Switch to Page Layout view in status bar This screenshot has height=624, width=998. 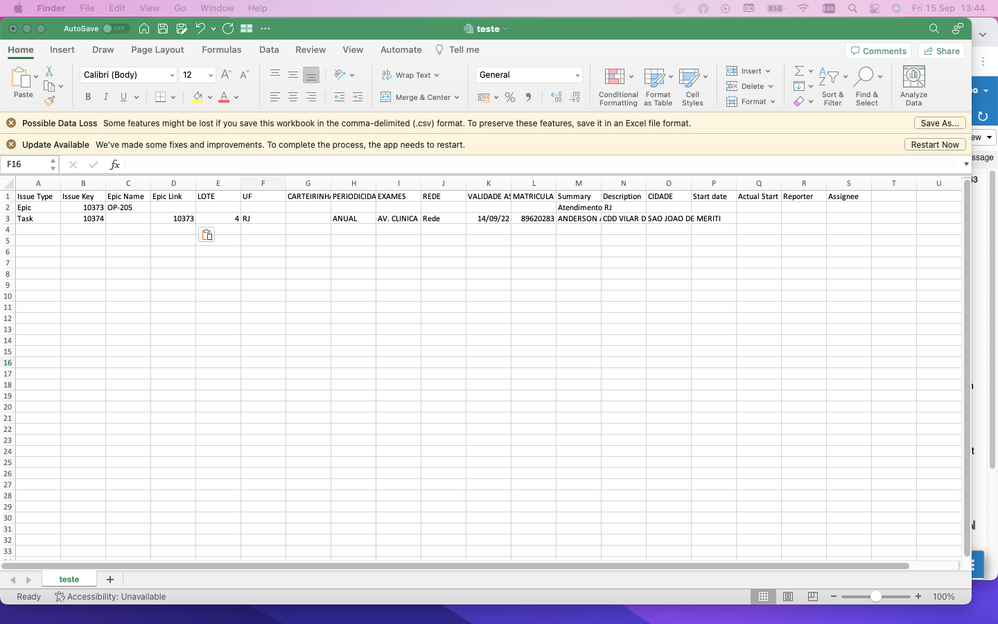click(x=788, y=597)
